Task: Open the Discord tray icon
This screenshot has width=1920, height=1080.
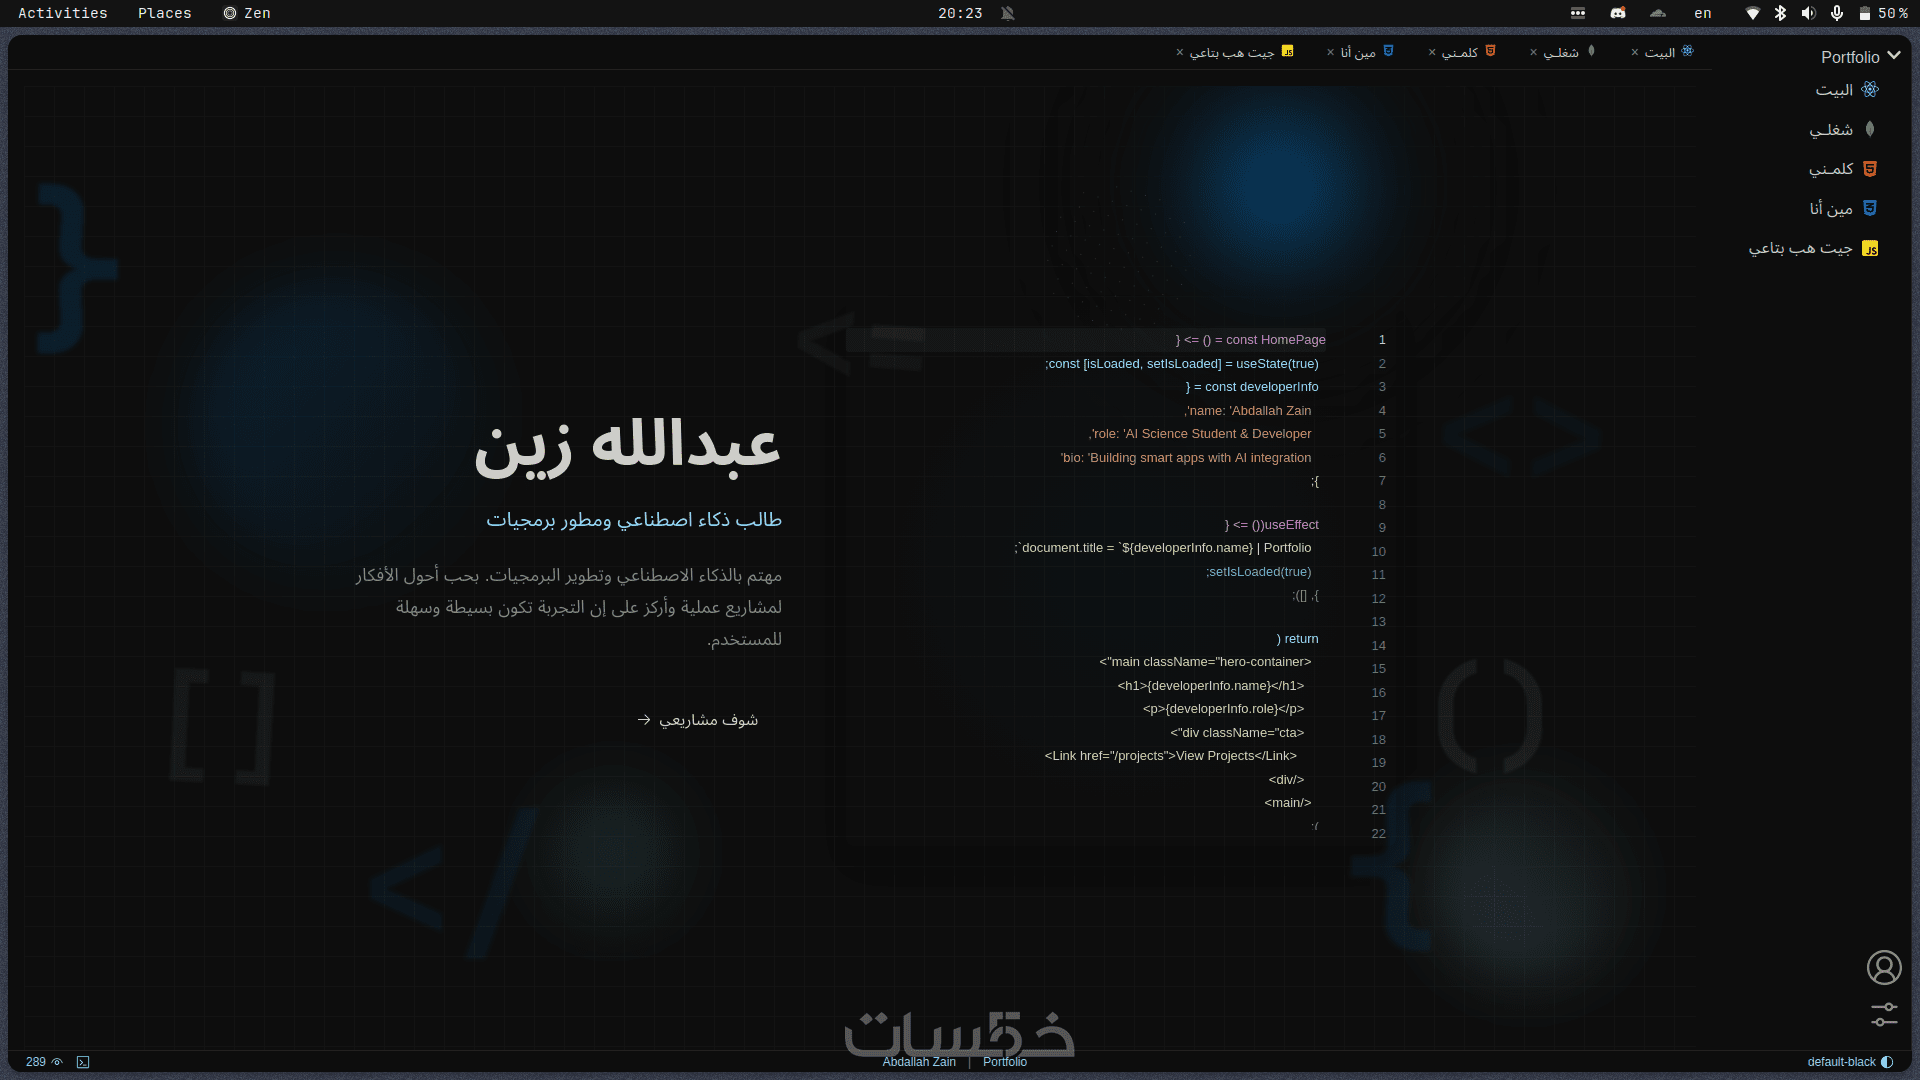Action: [1618, 13]
